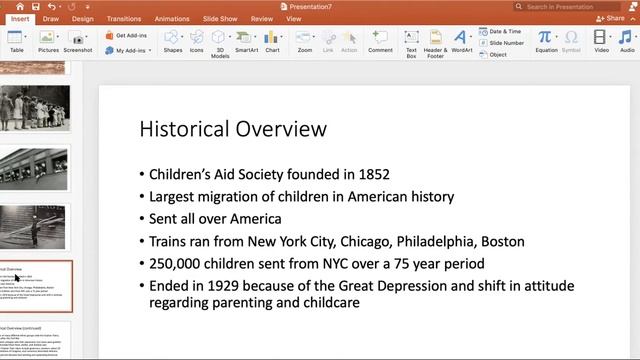Image resolution: width=640 pixels, height=360 pixels.
Task: Insert a Table
Action: (x=16, y=41)
